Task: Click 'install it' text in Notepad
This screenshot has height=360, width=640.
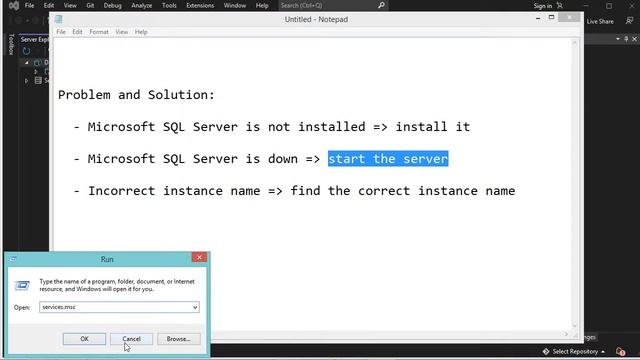Action: pos(433,127)
